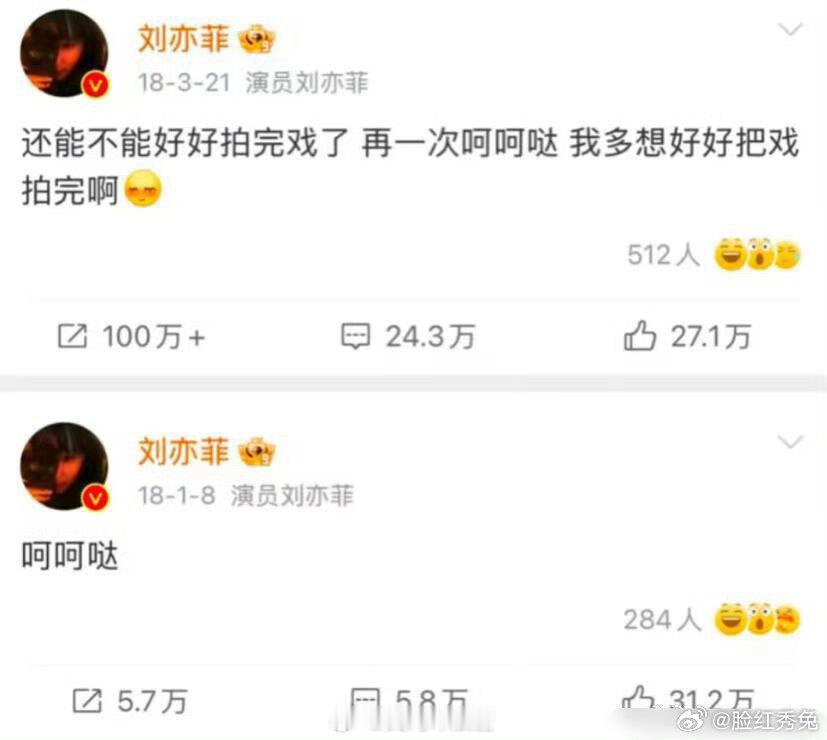Click the crown membership badge on first post

[257, 40]
